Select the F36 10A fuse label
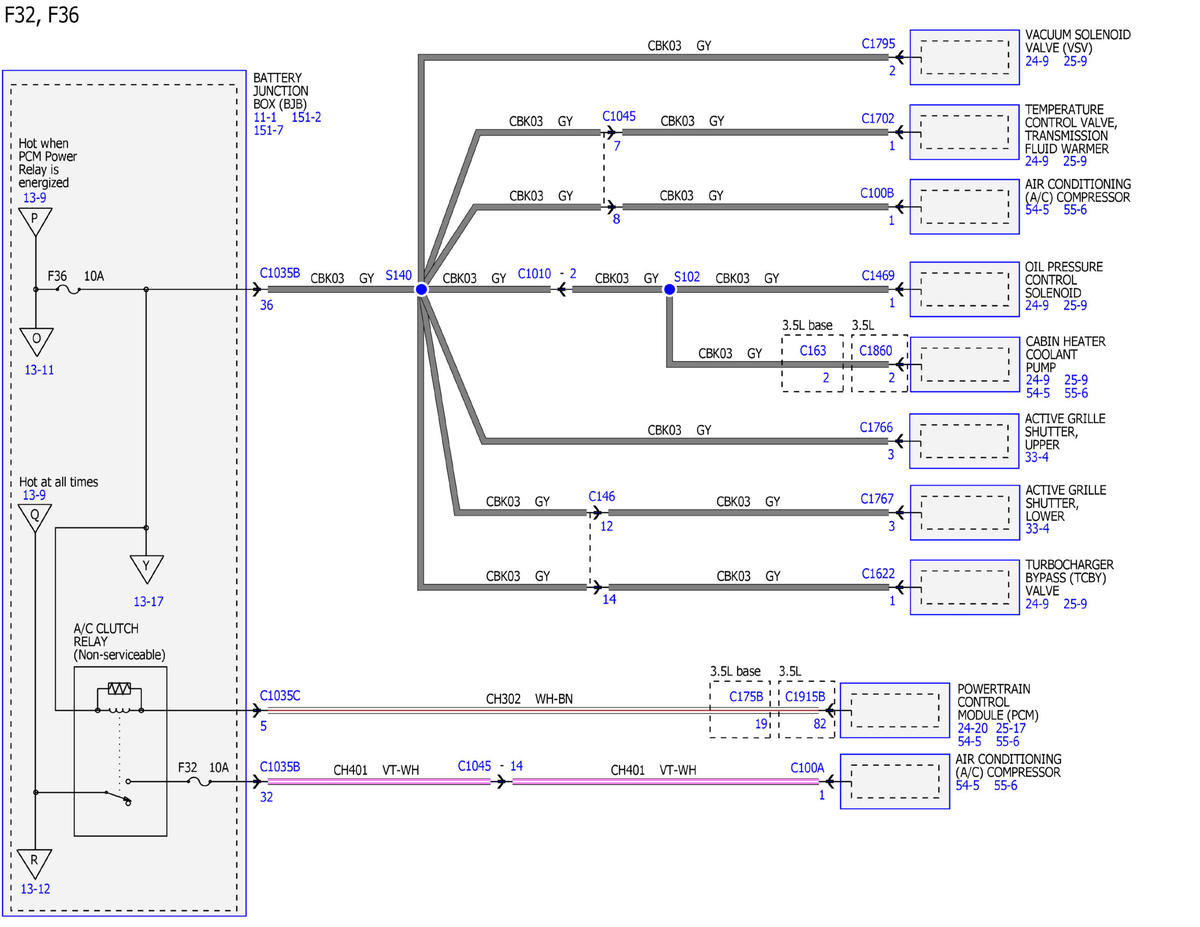Viewport: 1200px width, 927px height. pos(76,276)
